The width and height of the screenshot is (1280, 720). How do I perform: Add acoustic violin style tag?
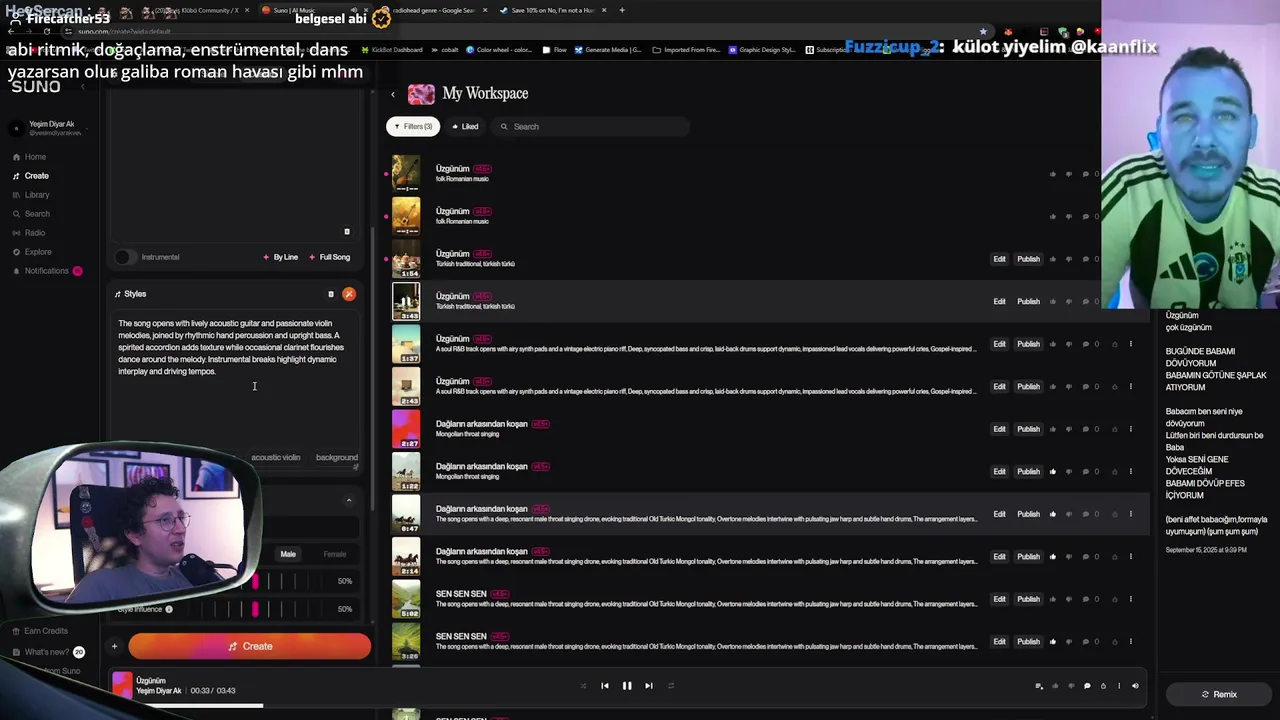[275, 457]
